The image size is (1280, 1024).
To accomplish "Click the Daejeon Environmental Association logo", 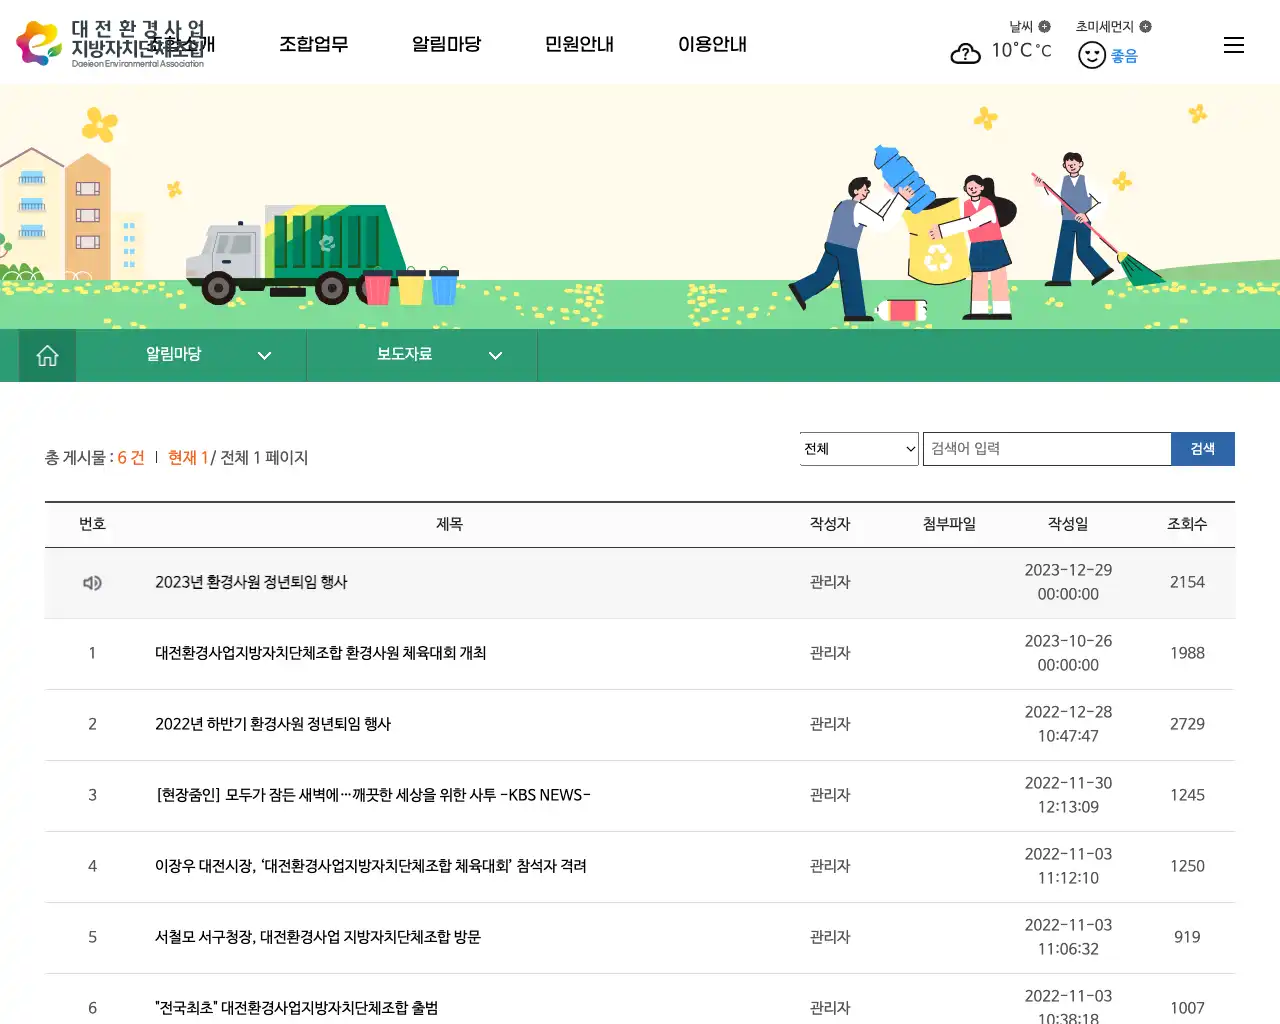I will (x=120, y=43).
